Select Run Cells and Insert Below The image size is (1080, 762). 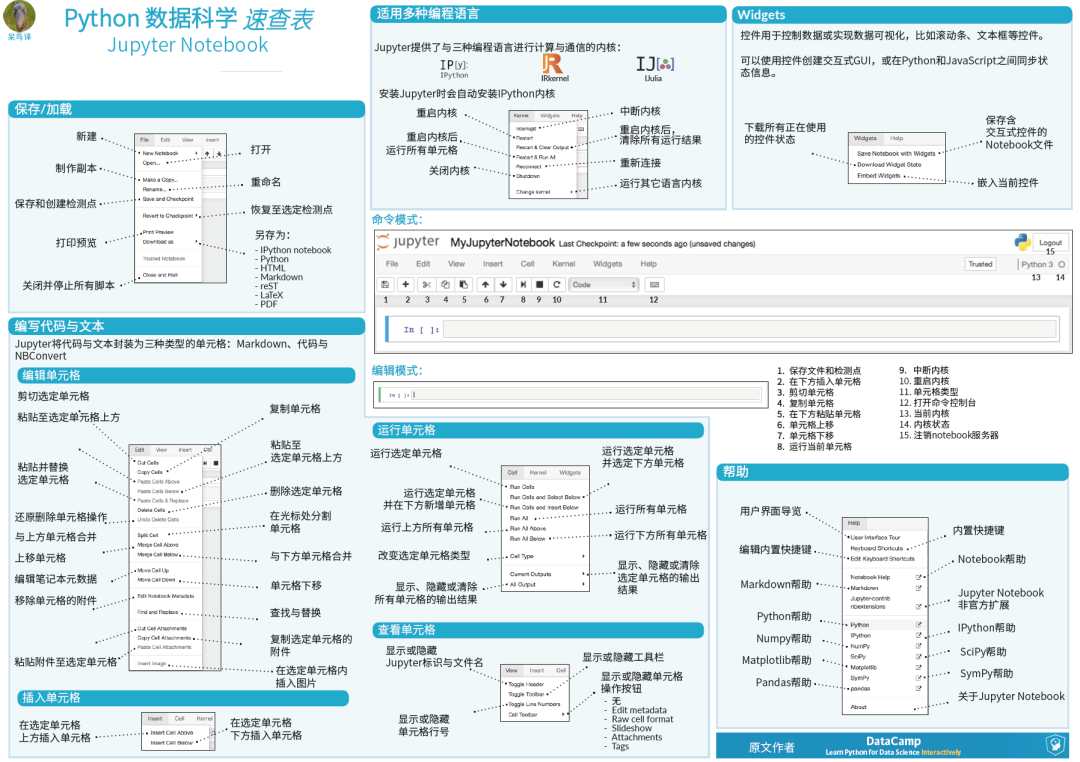click(544, 507)
